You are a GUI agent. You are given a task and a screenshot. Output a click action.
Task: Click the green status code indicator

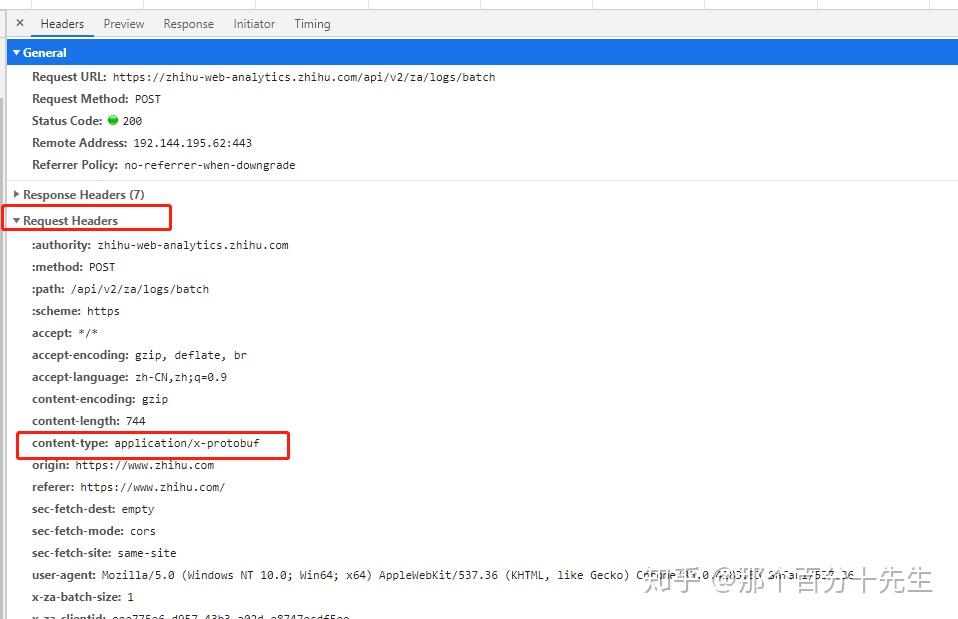(x=113, y=120)
